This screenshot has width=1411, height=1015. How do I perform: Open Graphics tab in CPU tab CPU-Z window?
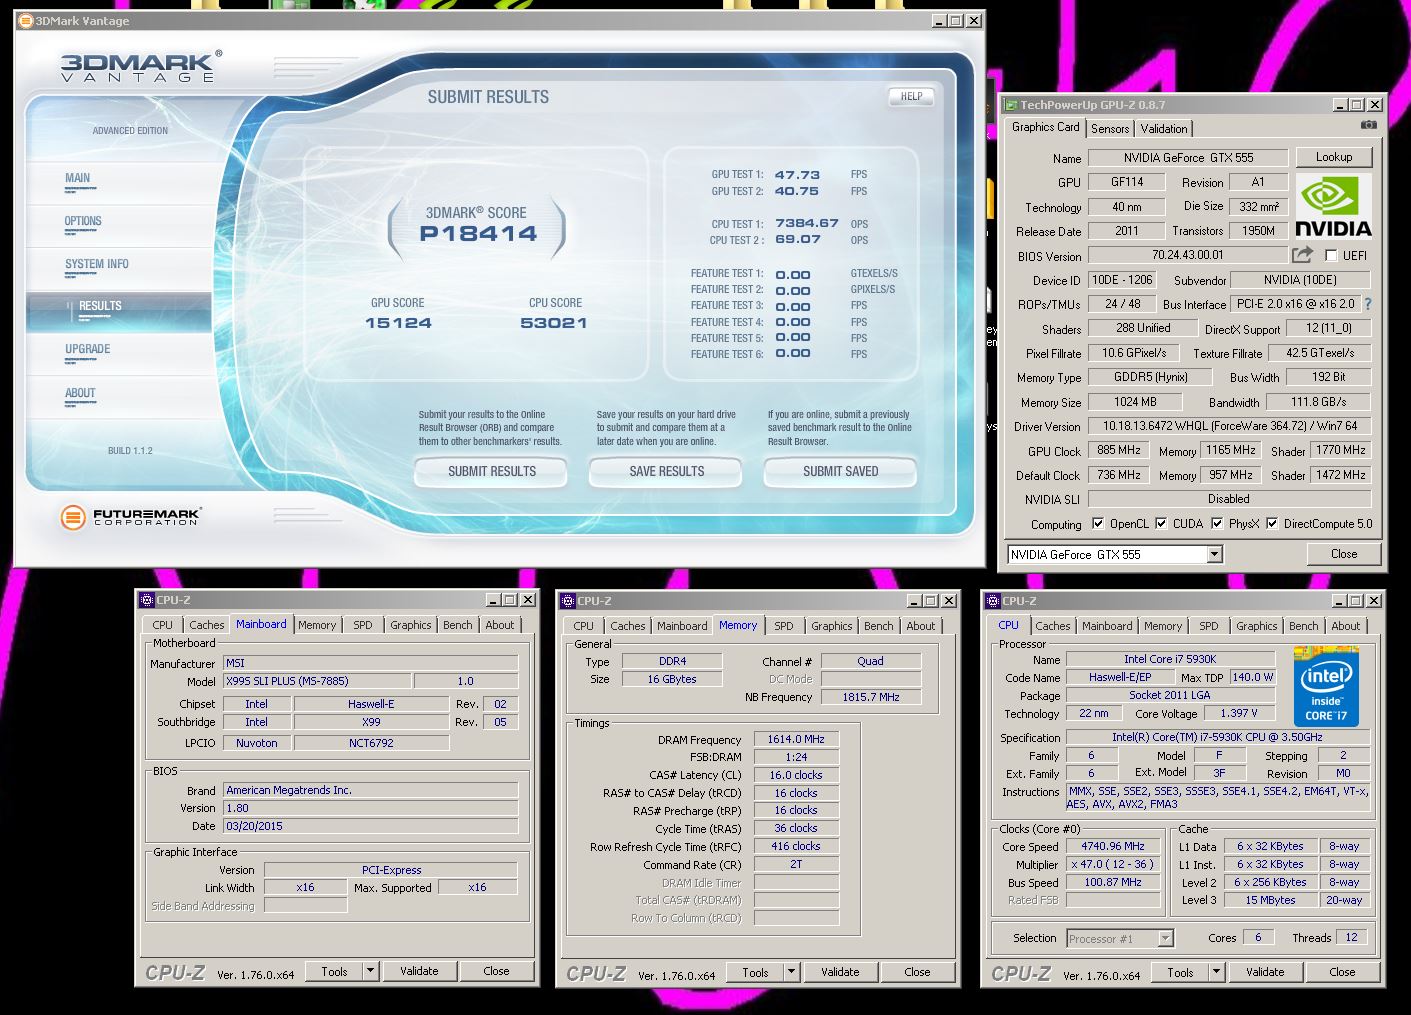pyautogui.click(x=1257, y=625)
